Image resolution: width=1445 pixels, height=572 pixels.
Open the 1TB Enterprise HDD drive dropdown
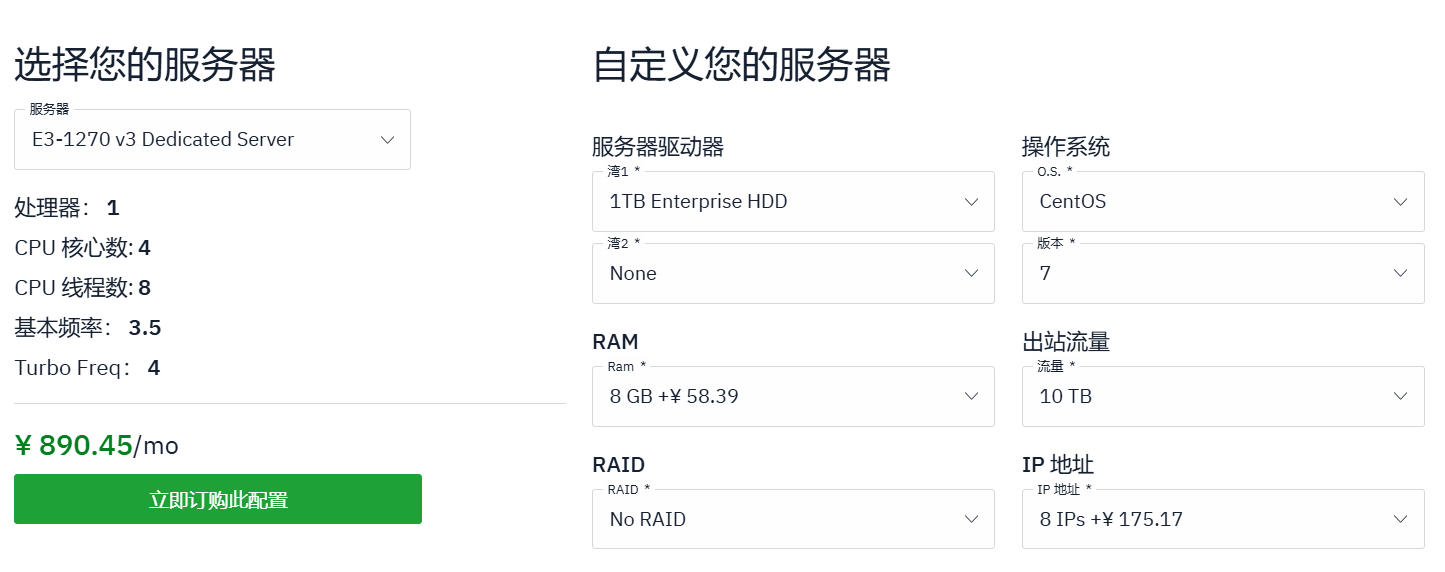pyautogui.click(x=780, y=202)
